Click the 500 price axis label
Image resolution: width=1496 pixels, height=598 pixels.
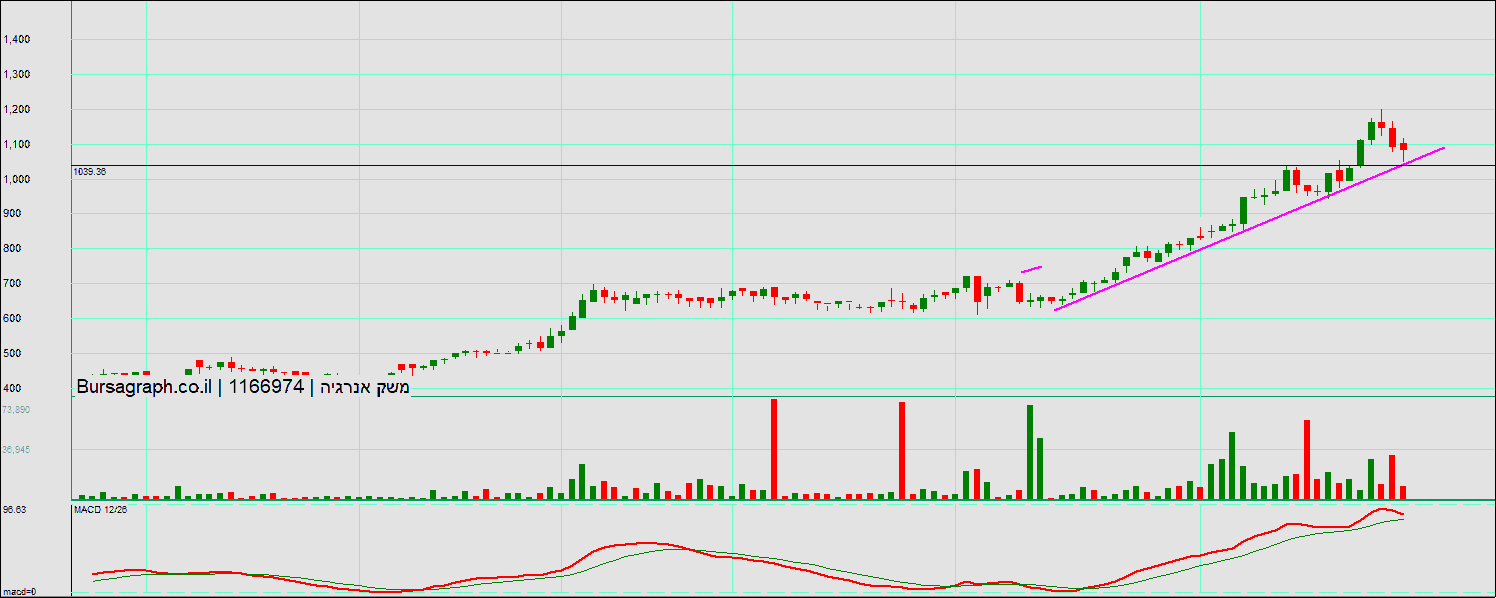tap(13, 354)
